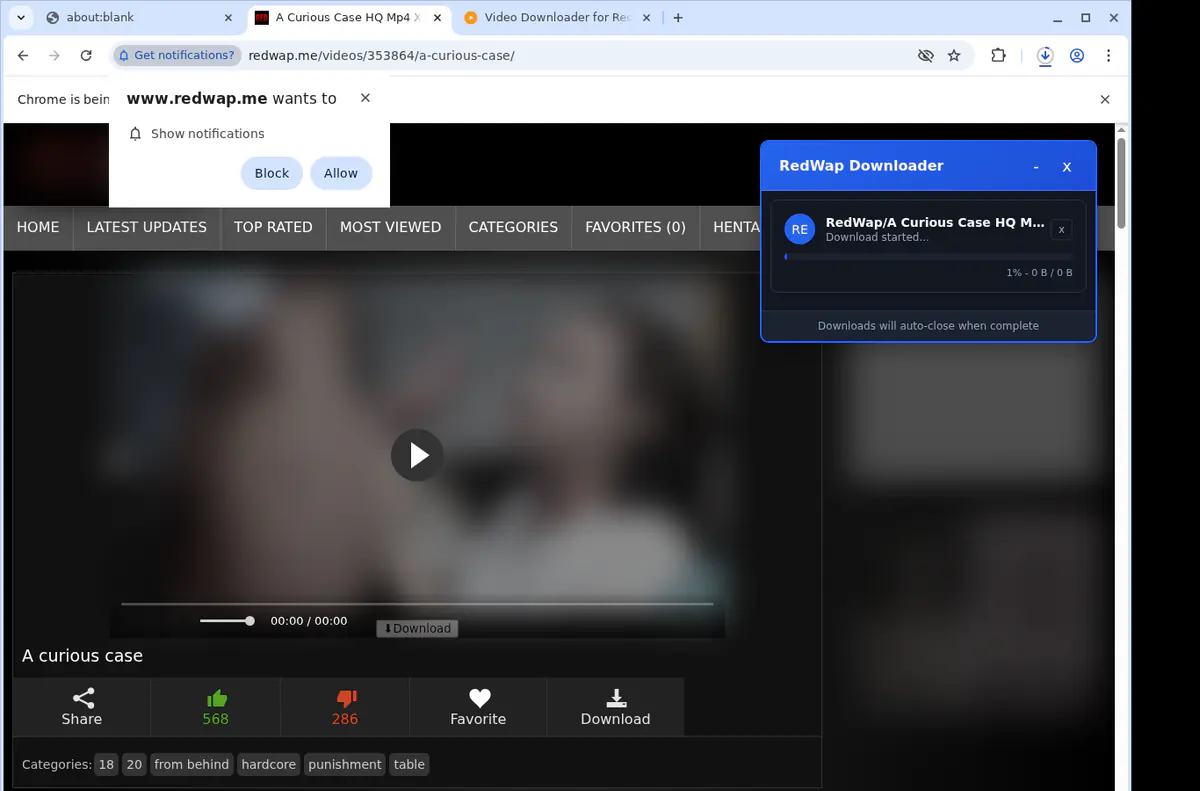The height and width of the screenshot is (791, 1200).
Task: Open the crossed-eye tracking protection icon
Action: (x=926, y=56)
